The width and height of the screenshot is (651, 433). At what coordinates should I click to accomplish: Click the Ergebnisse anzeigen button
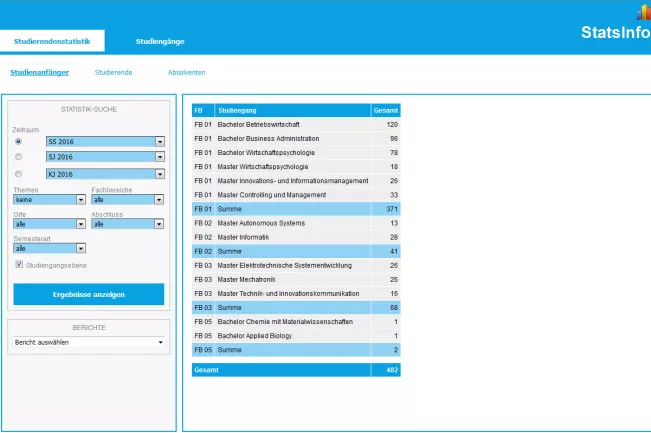[x=89, y=294]
